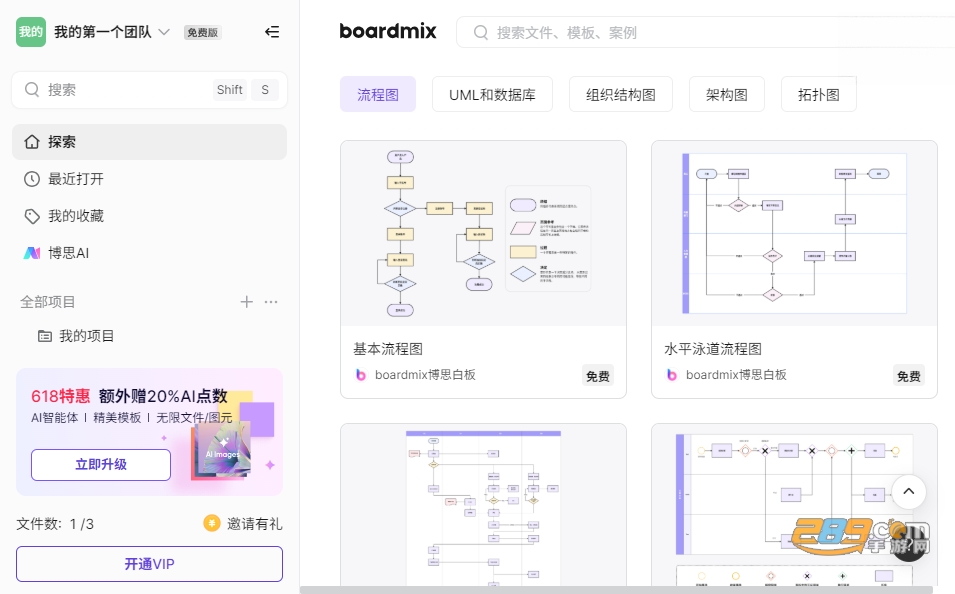Click the folder icon beside 我的项目
The width and height of the screenshot is (955, 594).
(45, 336)
